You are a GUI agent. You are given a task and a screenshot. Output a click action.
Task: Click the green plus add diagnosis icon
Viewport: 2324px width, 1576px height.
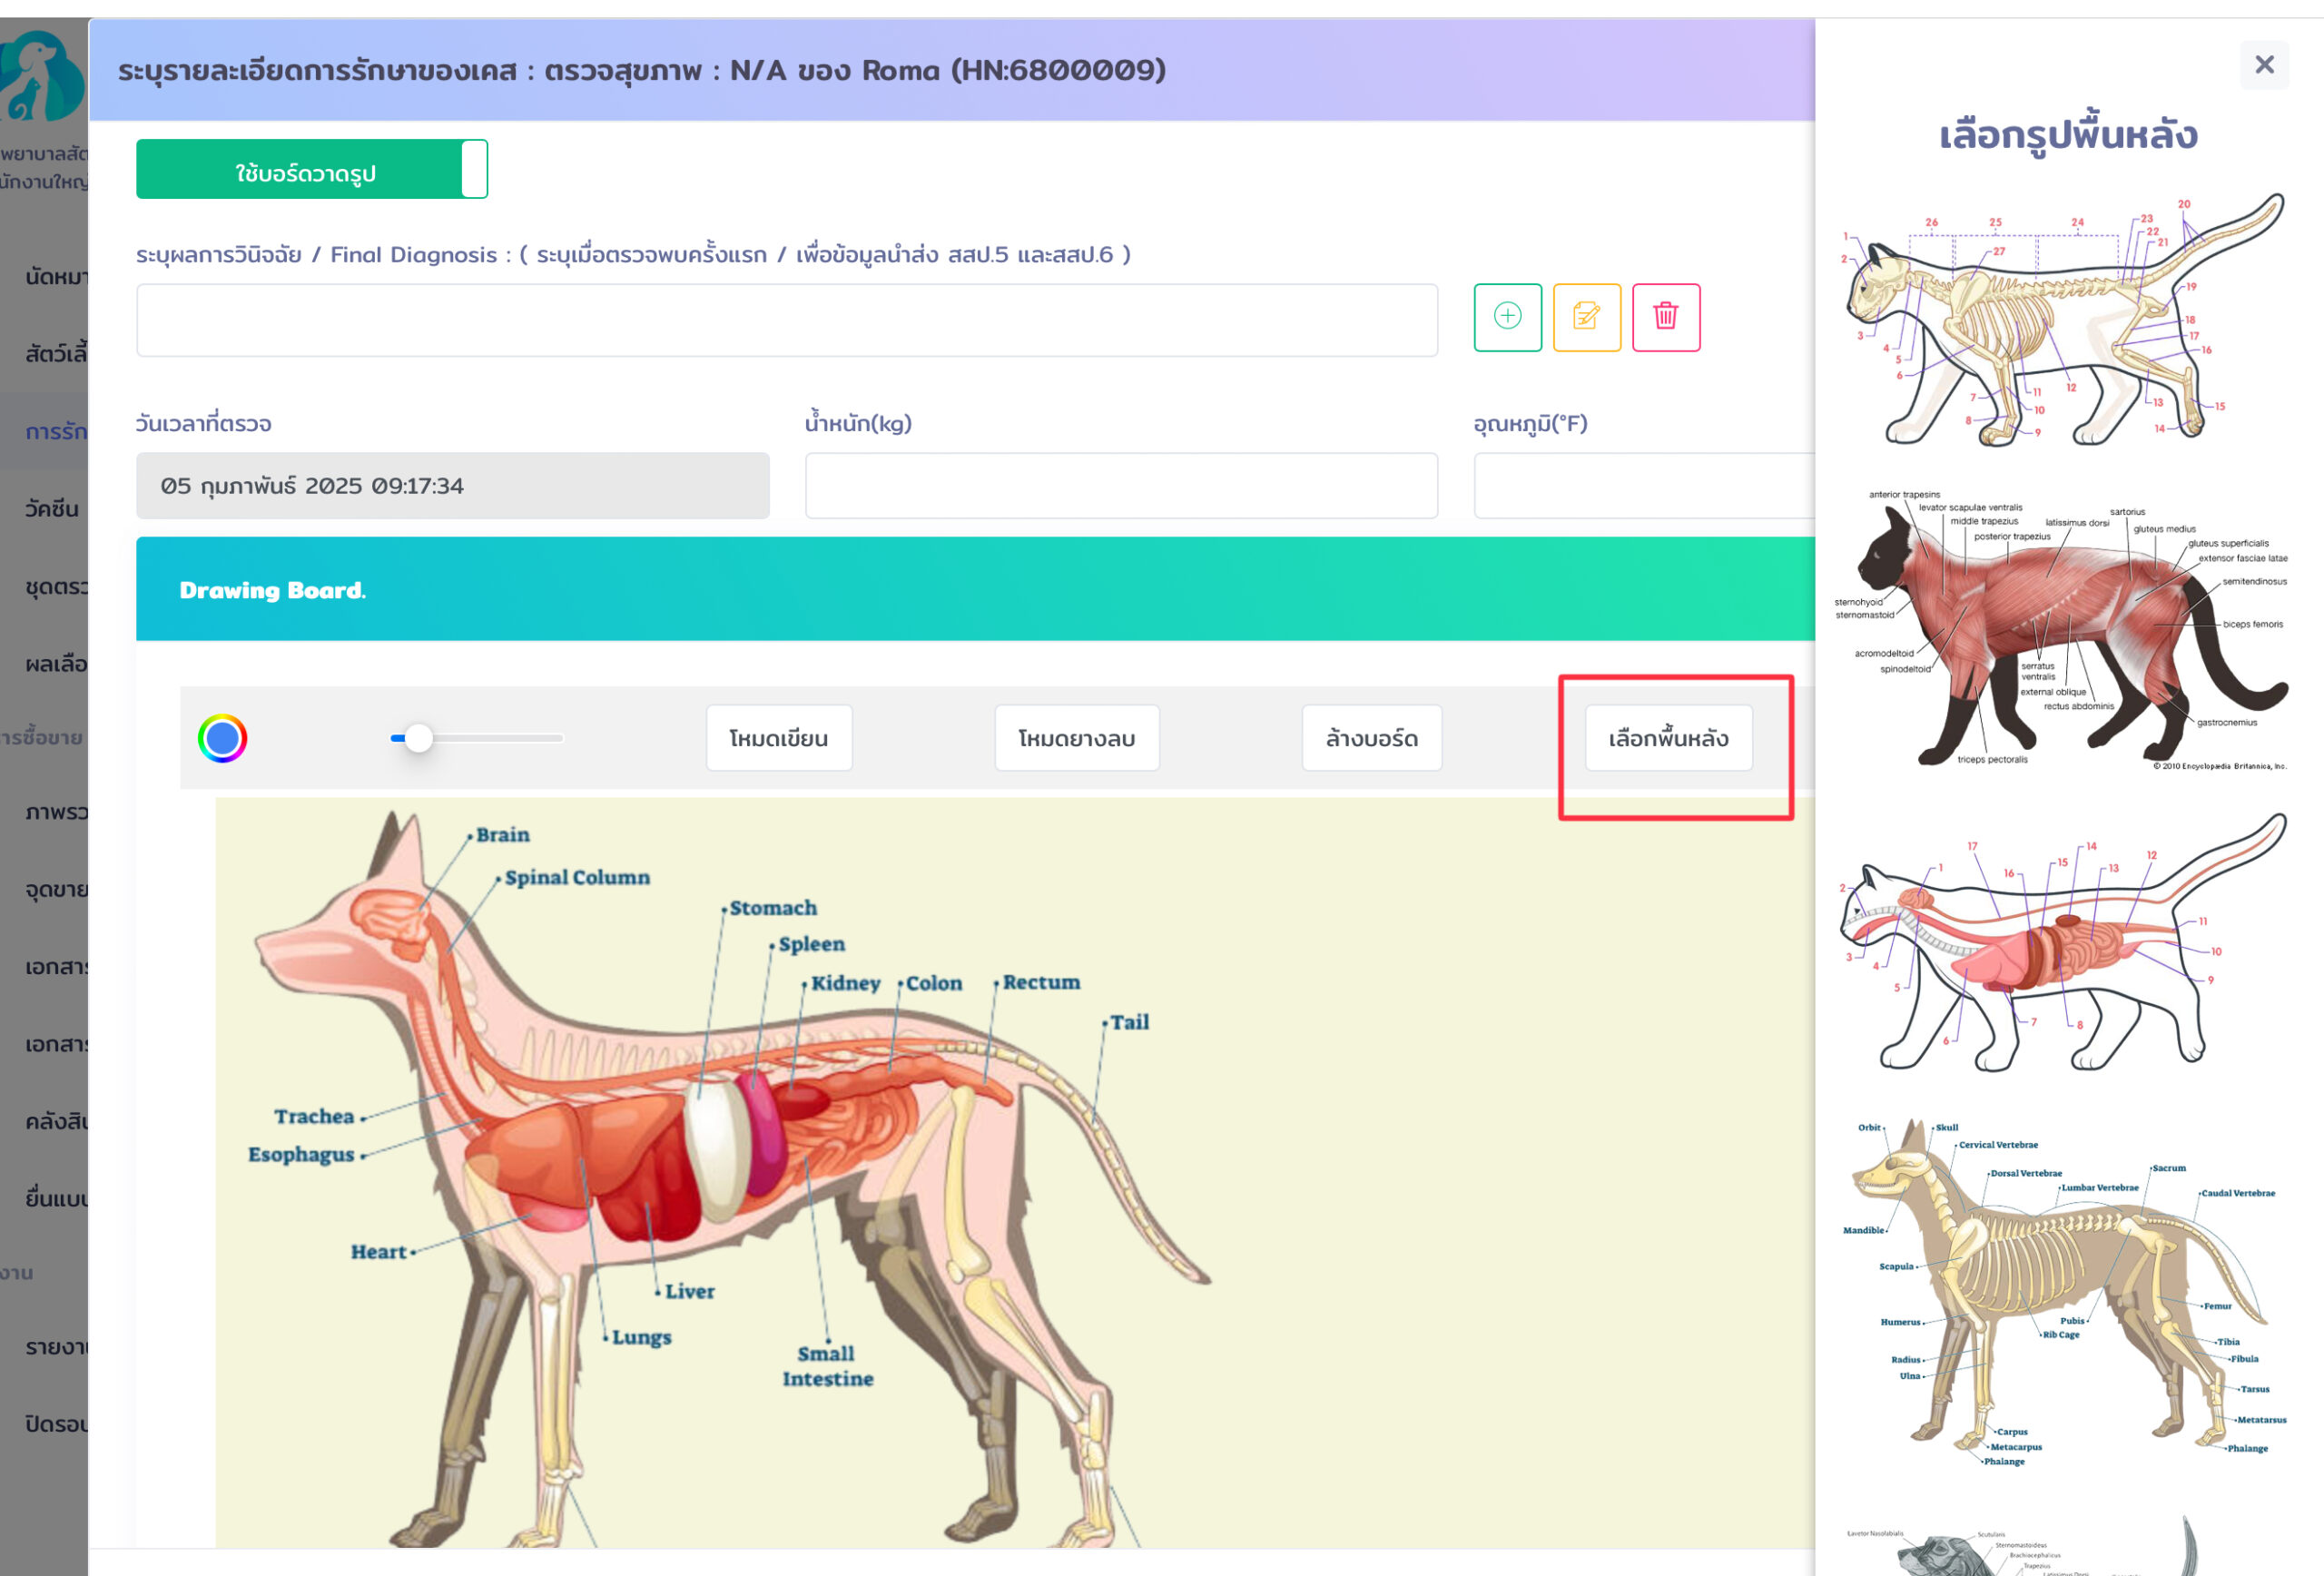click(1507, 317)
